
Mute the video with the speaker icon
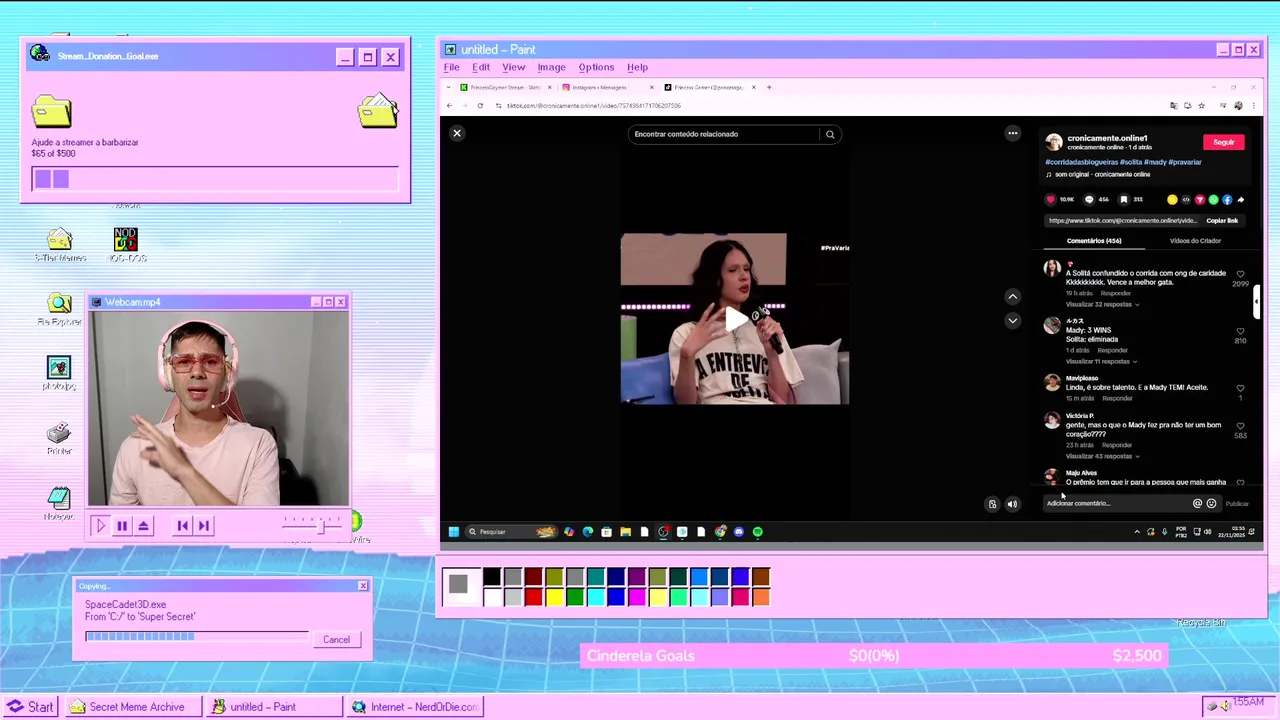(x=1012, y=504)
